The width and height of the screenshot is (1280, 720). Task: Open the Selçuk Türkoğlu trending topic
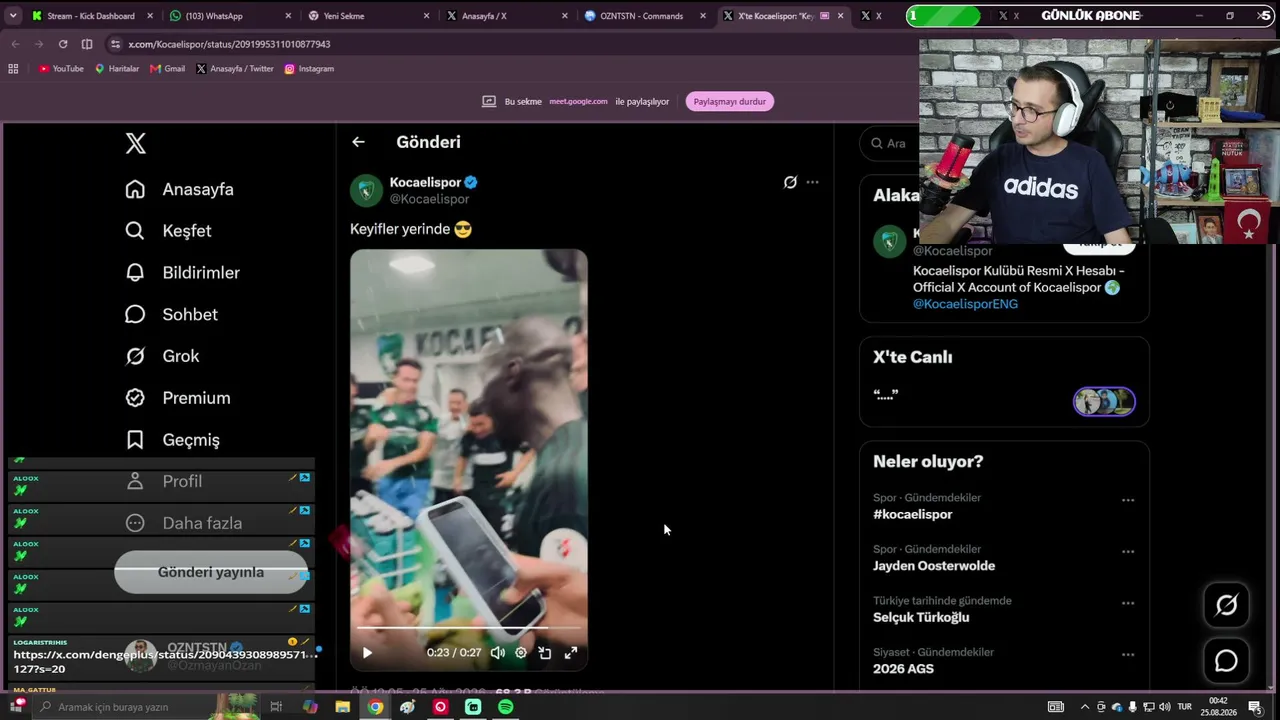921,617
